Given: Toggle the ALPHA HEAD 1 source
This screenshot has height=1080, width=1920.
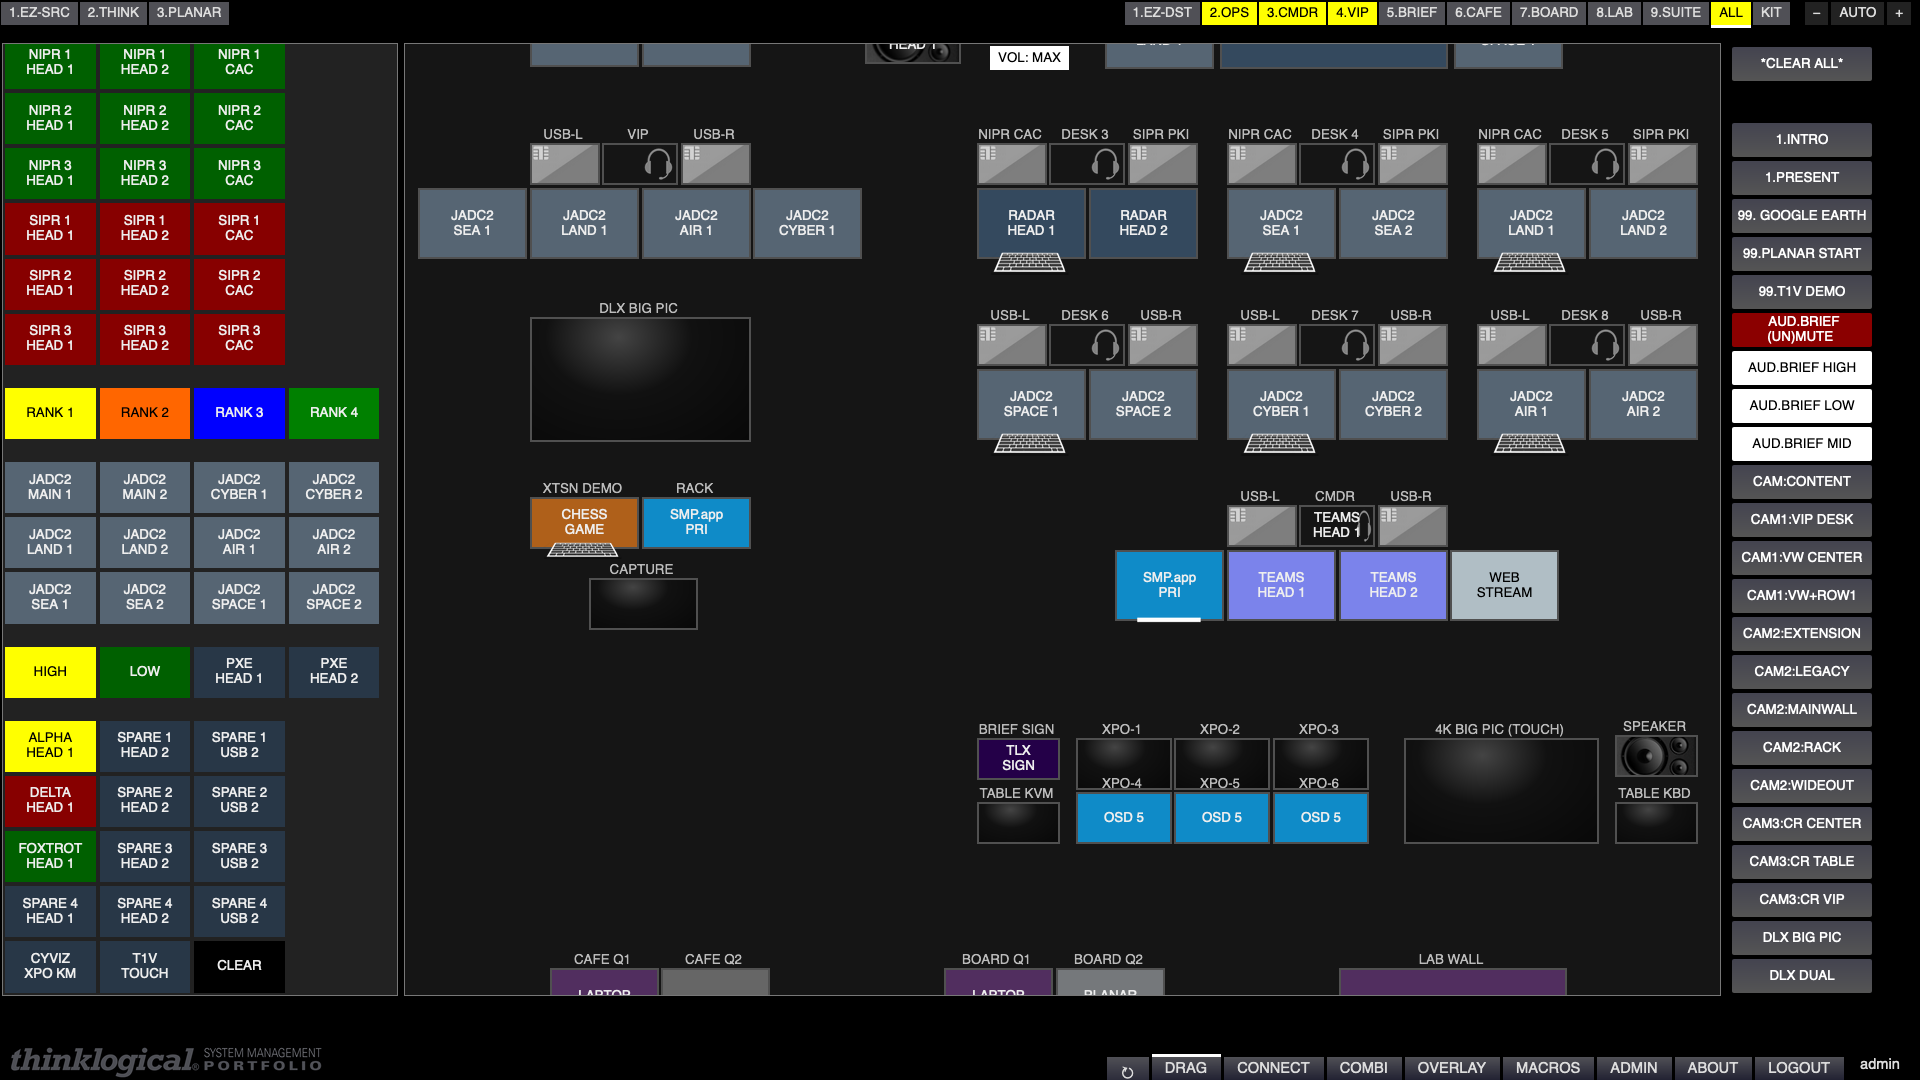Looking at the screenshot, I should pyautogui.click(x=50, y=746).
